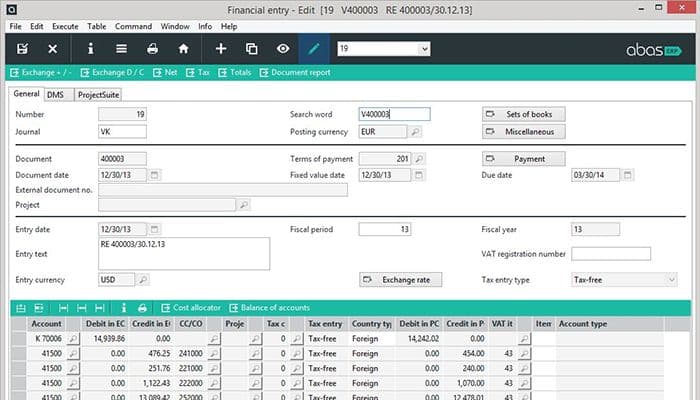The width and height of the screenshot is (700, 400).
Task: Open the Execute menu
Action: pos(65,25)
